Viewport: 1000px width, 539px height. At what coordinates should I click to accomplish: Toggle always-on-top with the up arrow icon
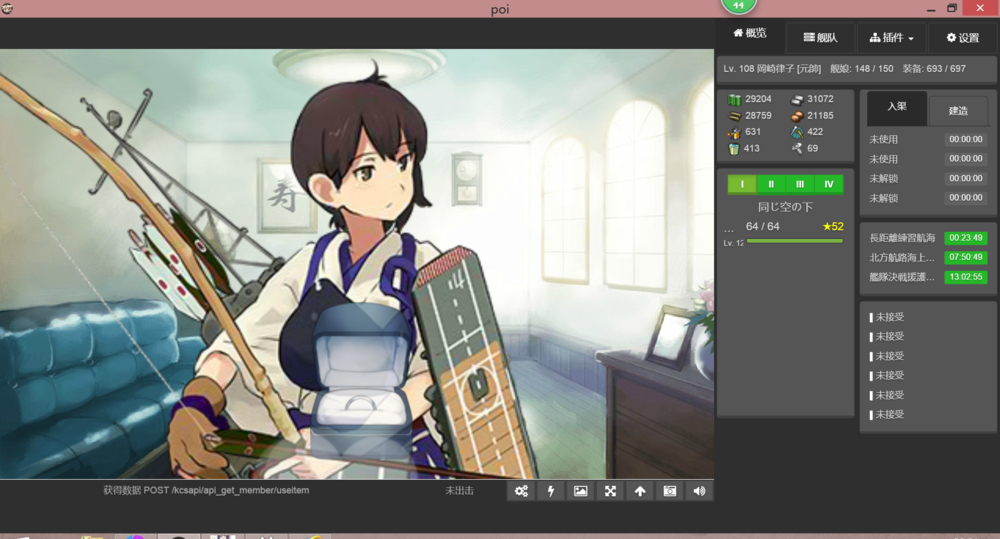tap(640, 491)
